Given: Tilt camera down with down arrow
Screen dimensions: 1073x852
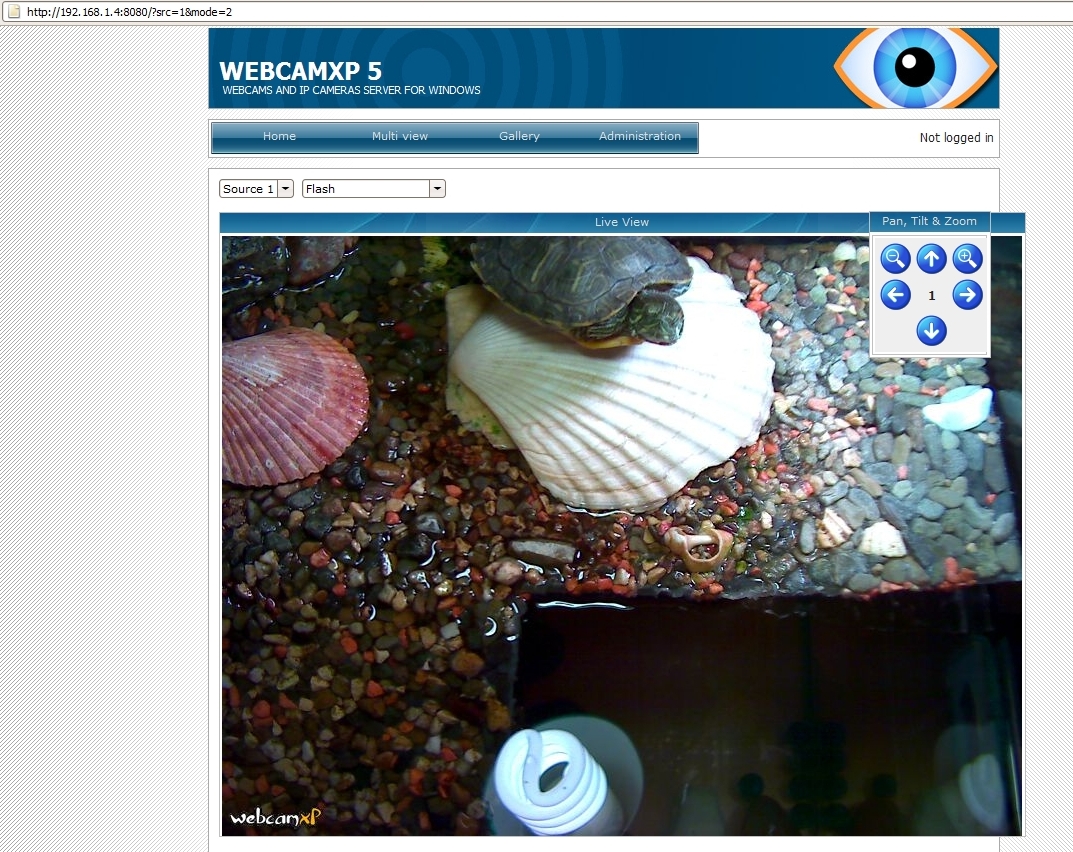Looking at the screenshot, I should [931, 331].
